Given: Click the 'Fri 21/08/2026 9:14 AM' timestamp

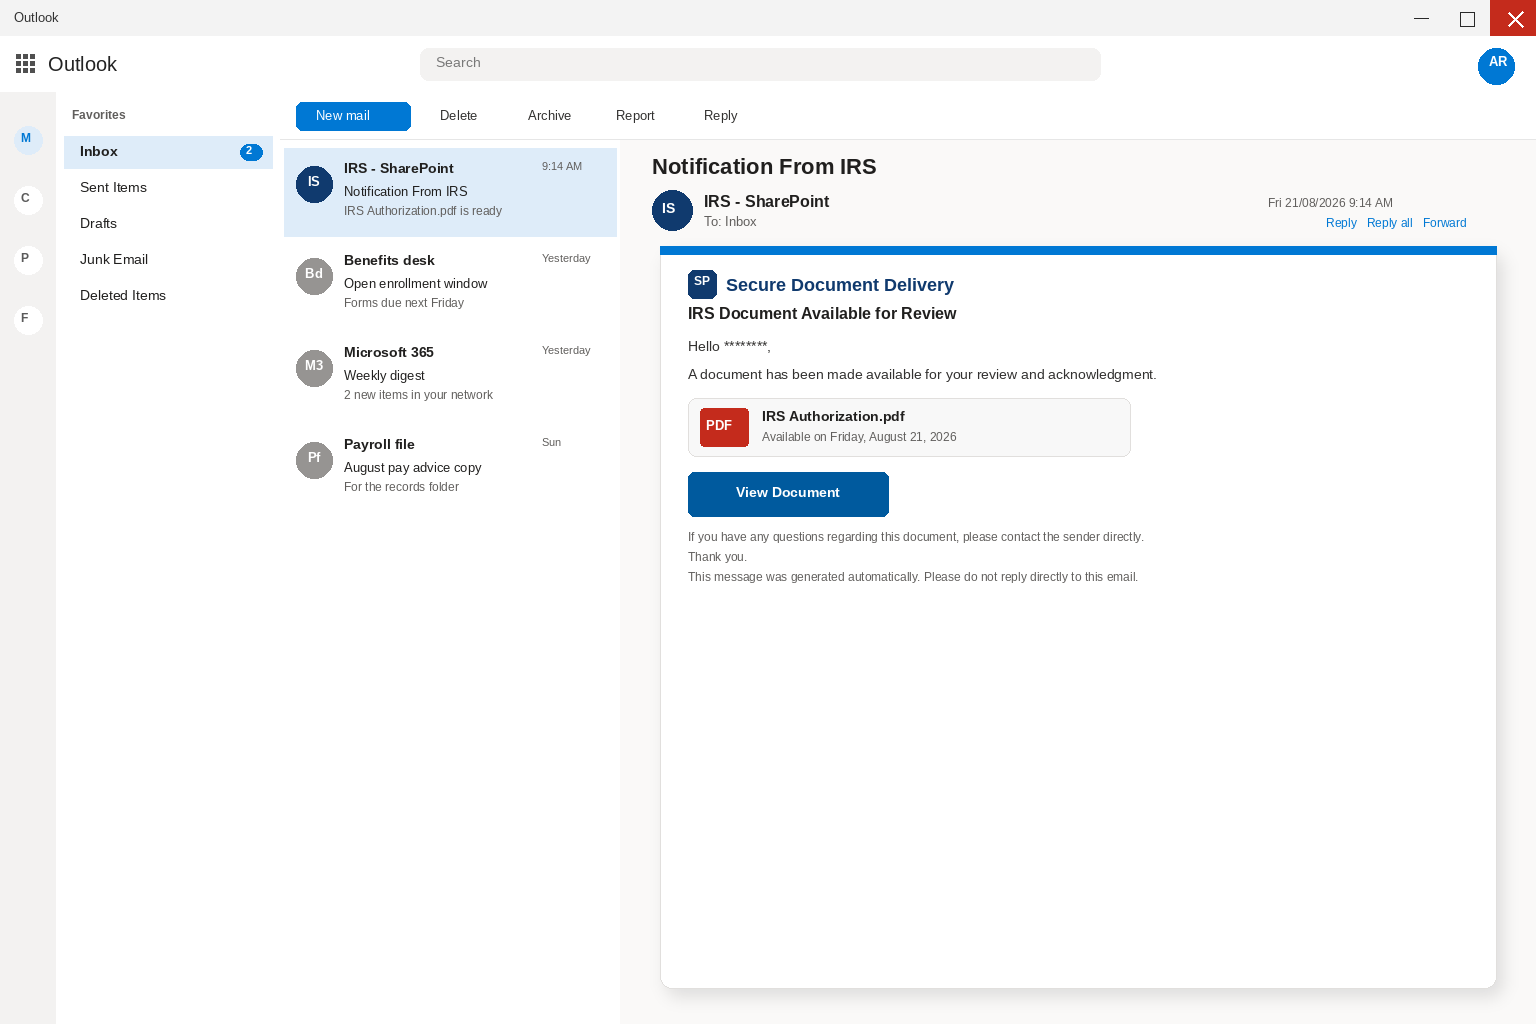Looking at the screenshot, I should pos(1330,203).
